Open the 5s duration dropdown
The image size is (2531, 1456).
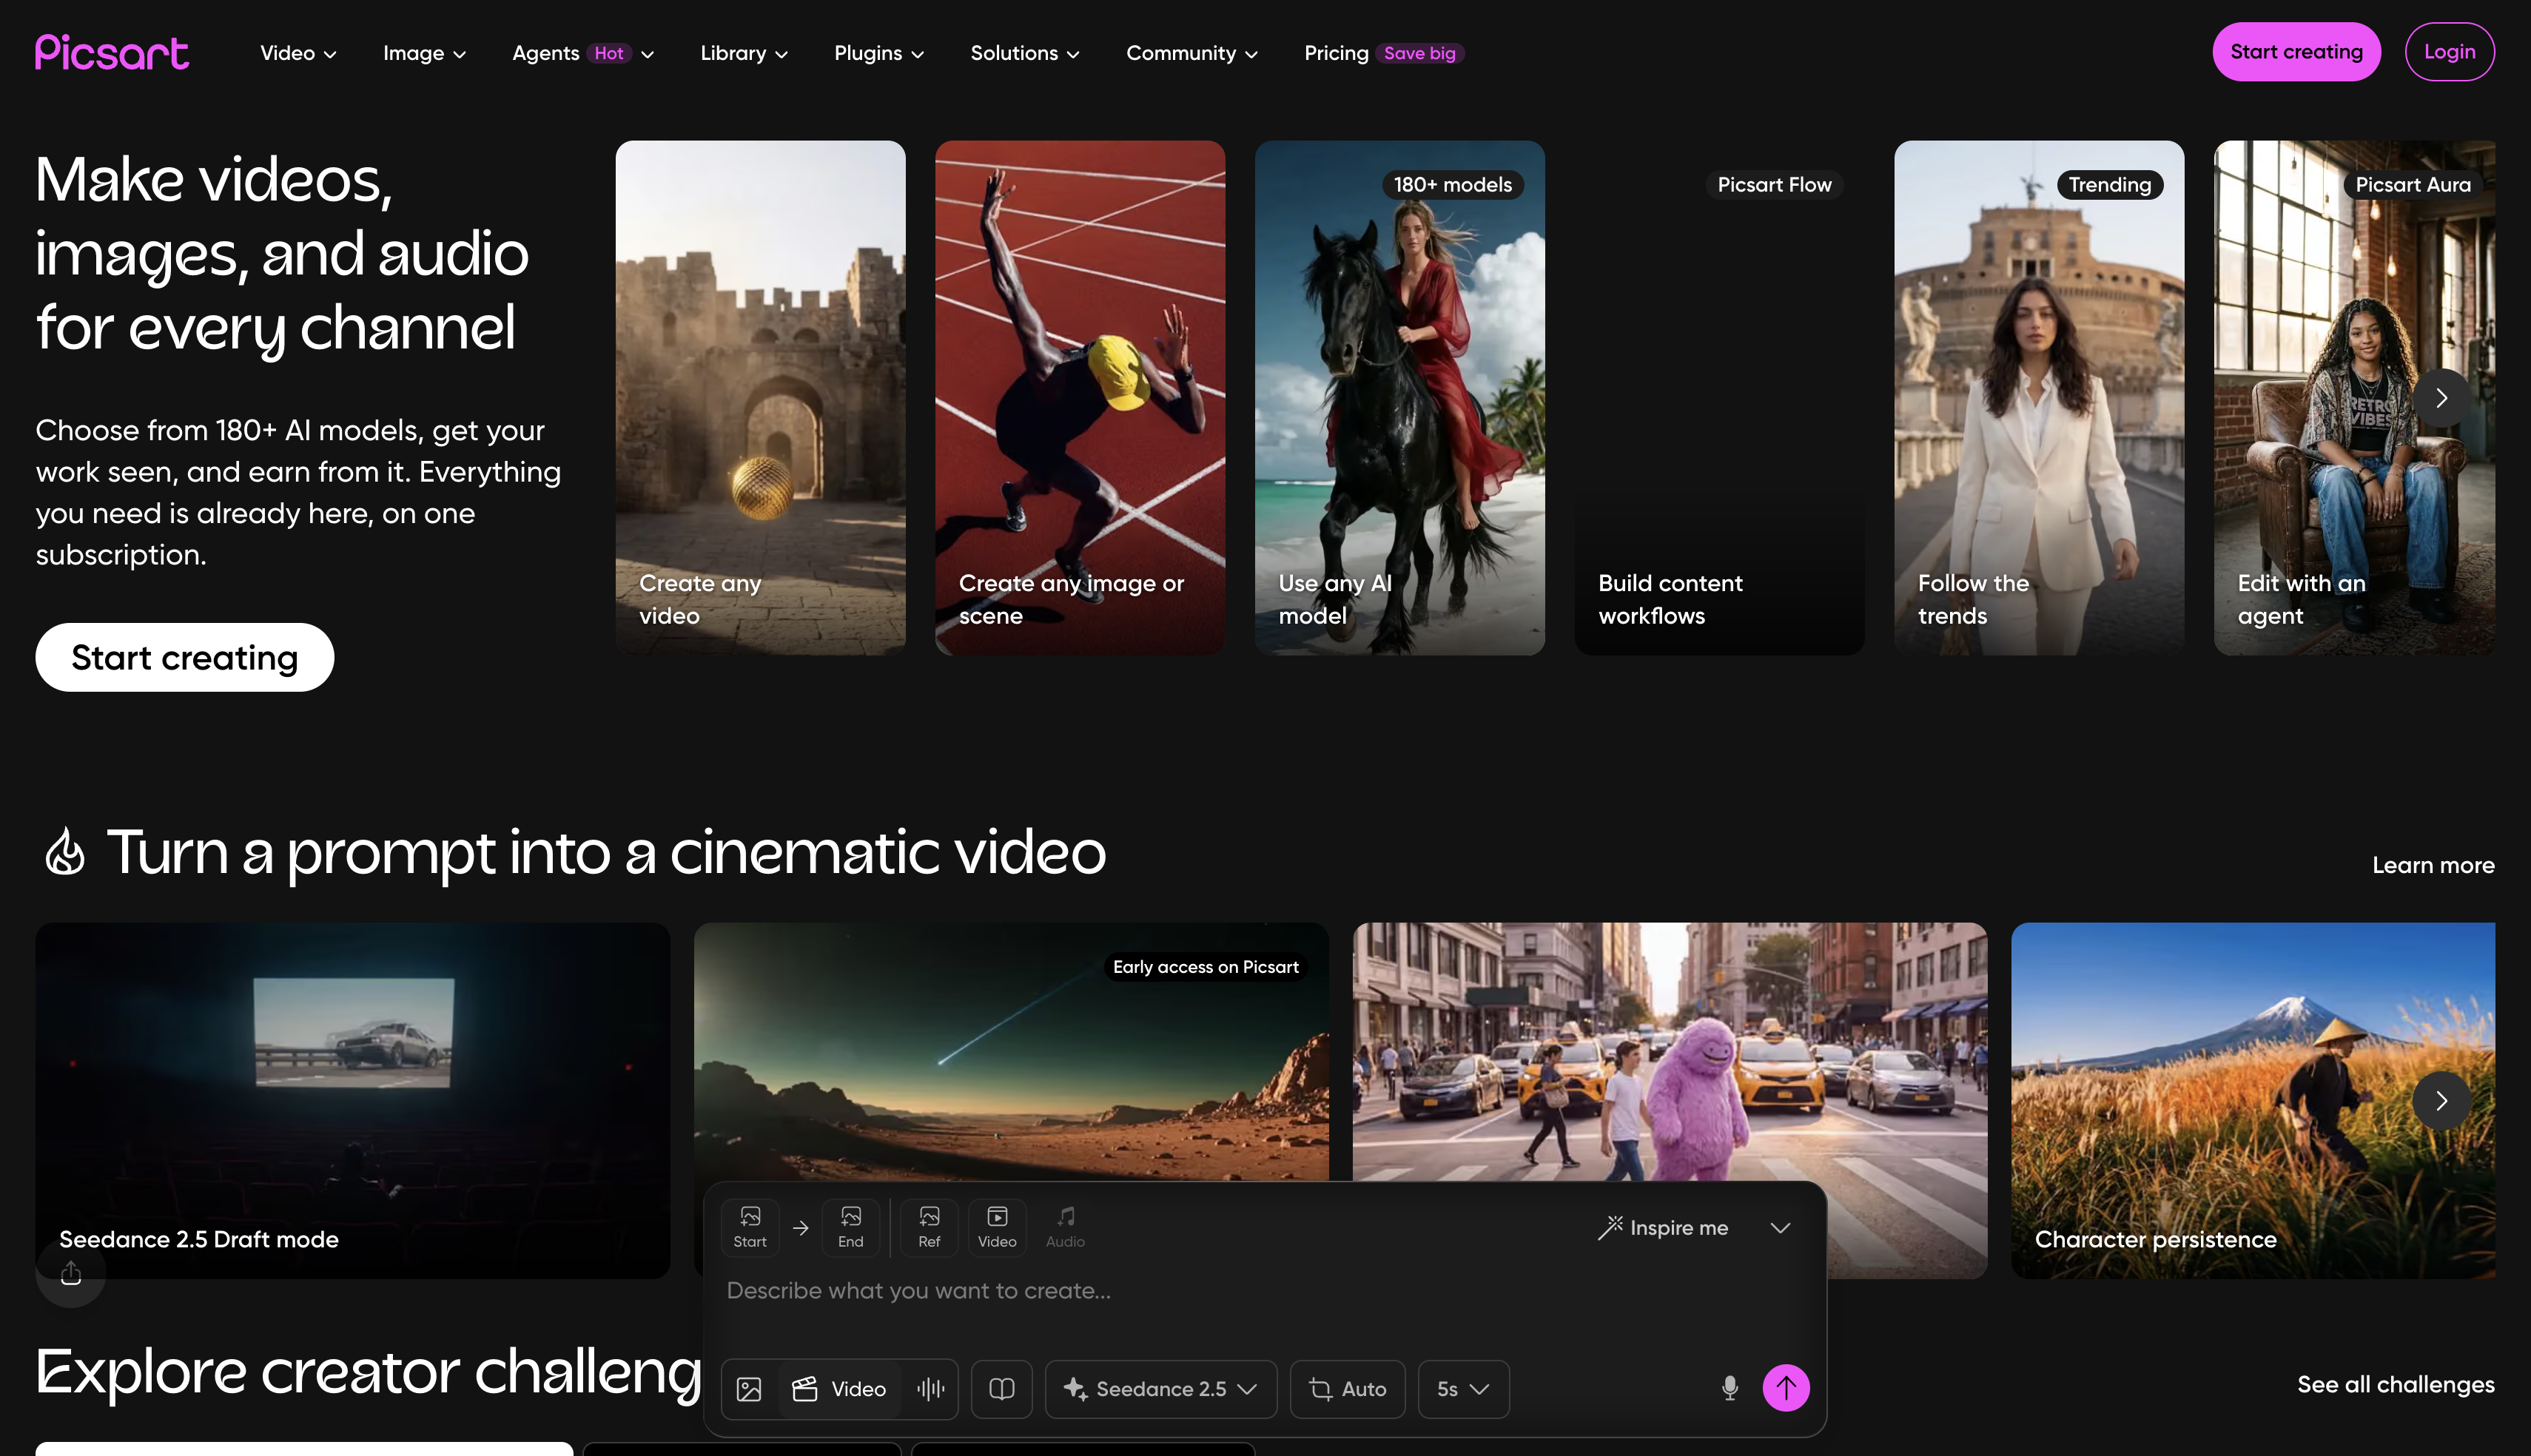(x=1464, y=1389)
